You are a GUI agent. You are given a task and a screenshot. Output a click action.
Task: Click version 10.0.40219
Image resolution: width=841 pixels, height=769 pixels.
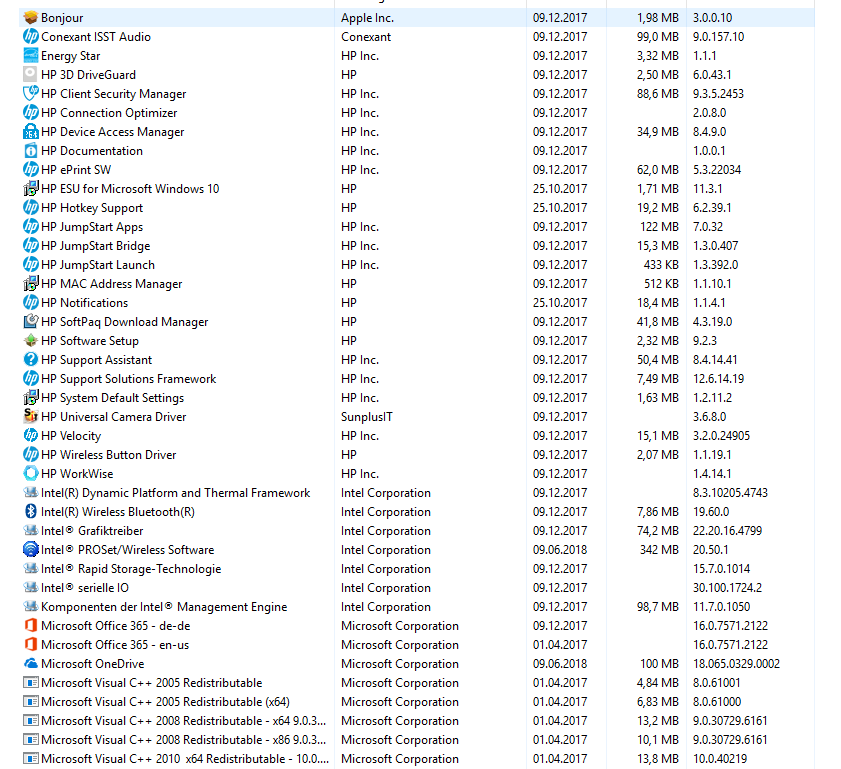720,759
